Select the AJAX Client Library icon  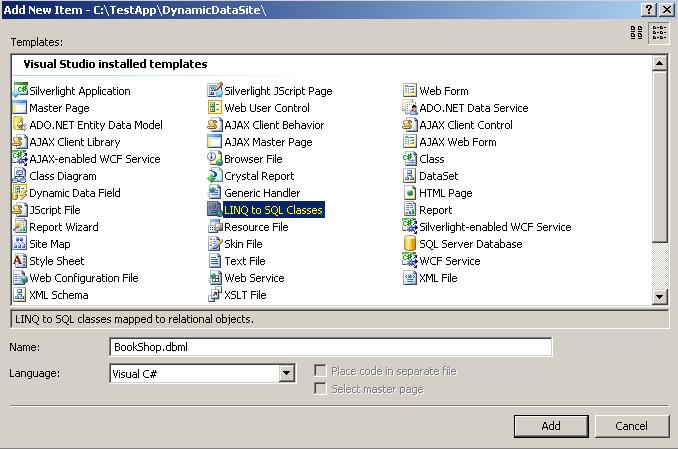(20, 141)
